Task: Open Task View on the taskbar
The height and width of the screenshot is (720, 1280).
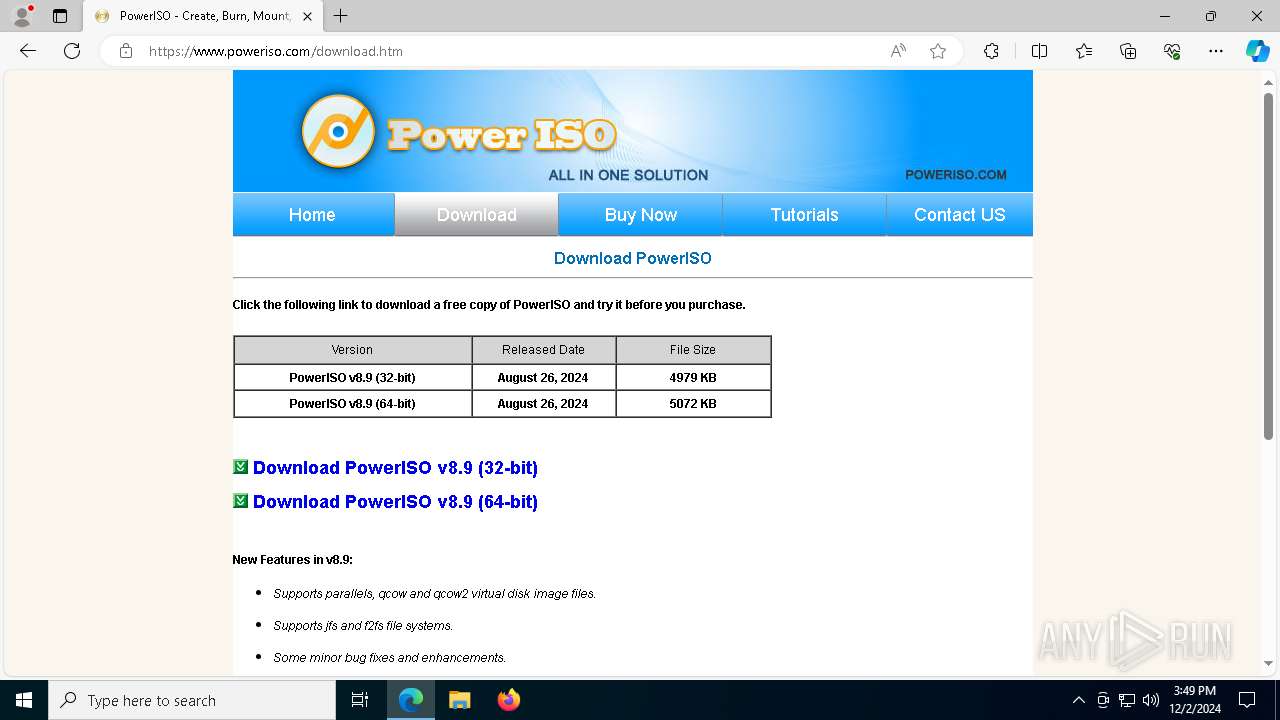Action: click(360, 700)
